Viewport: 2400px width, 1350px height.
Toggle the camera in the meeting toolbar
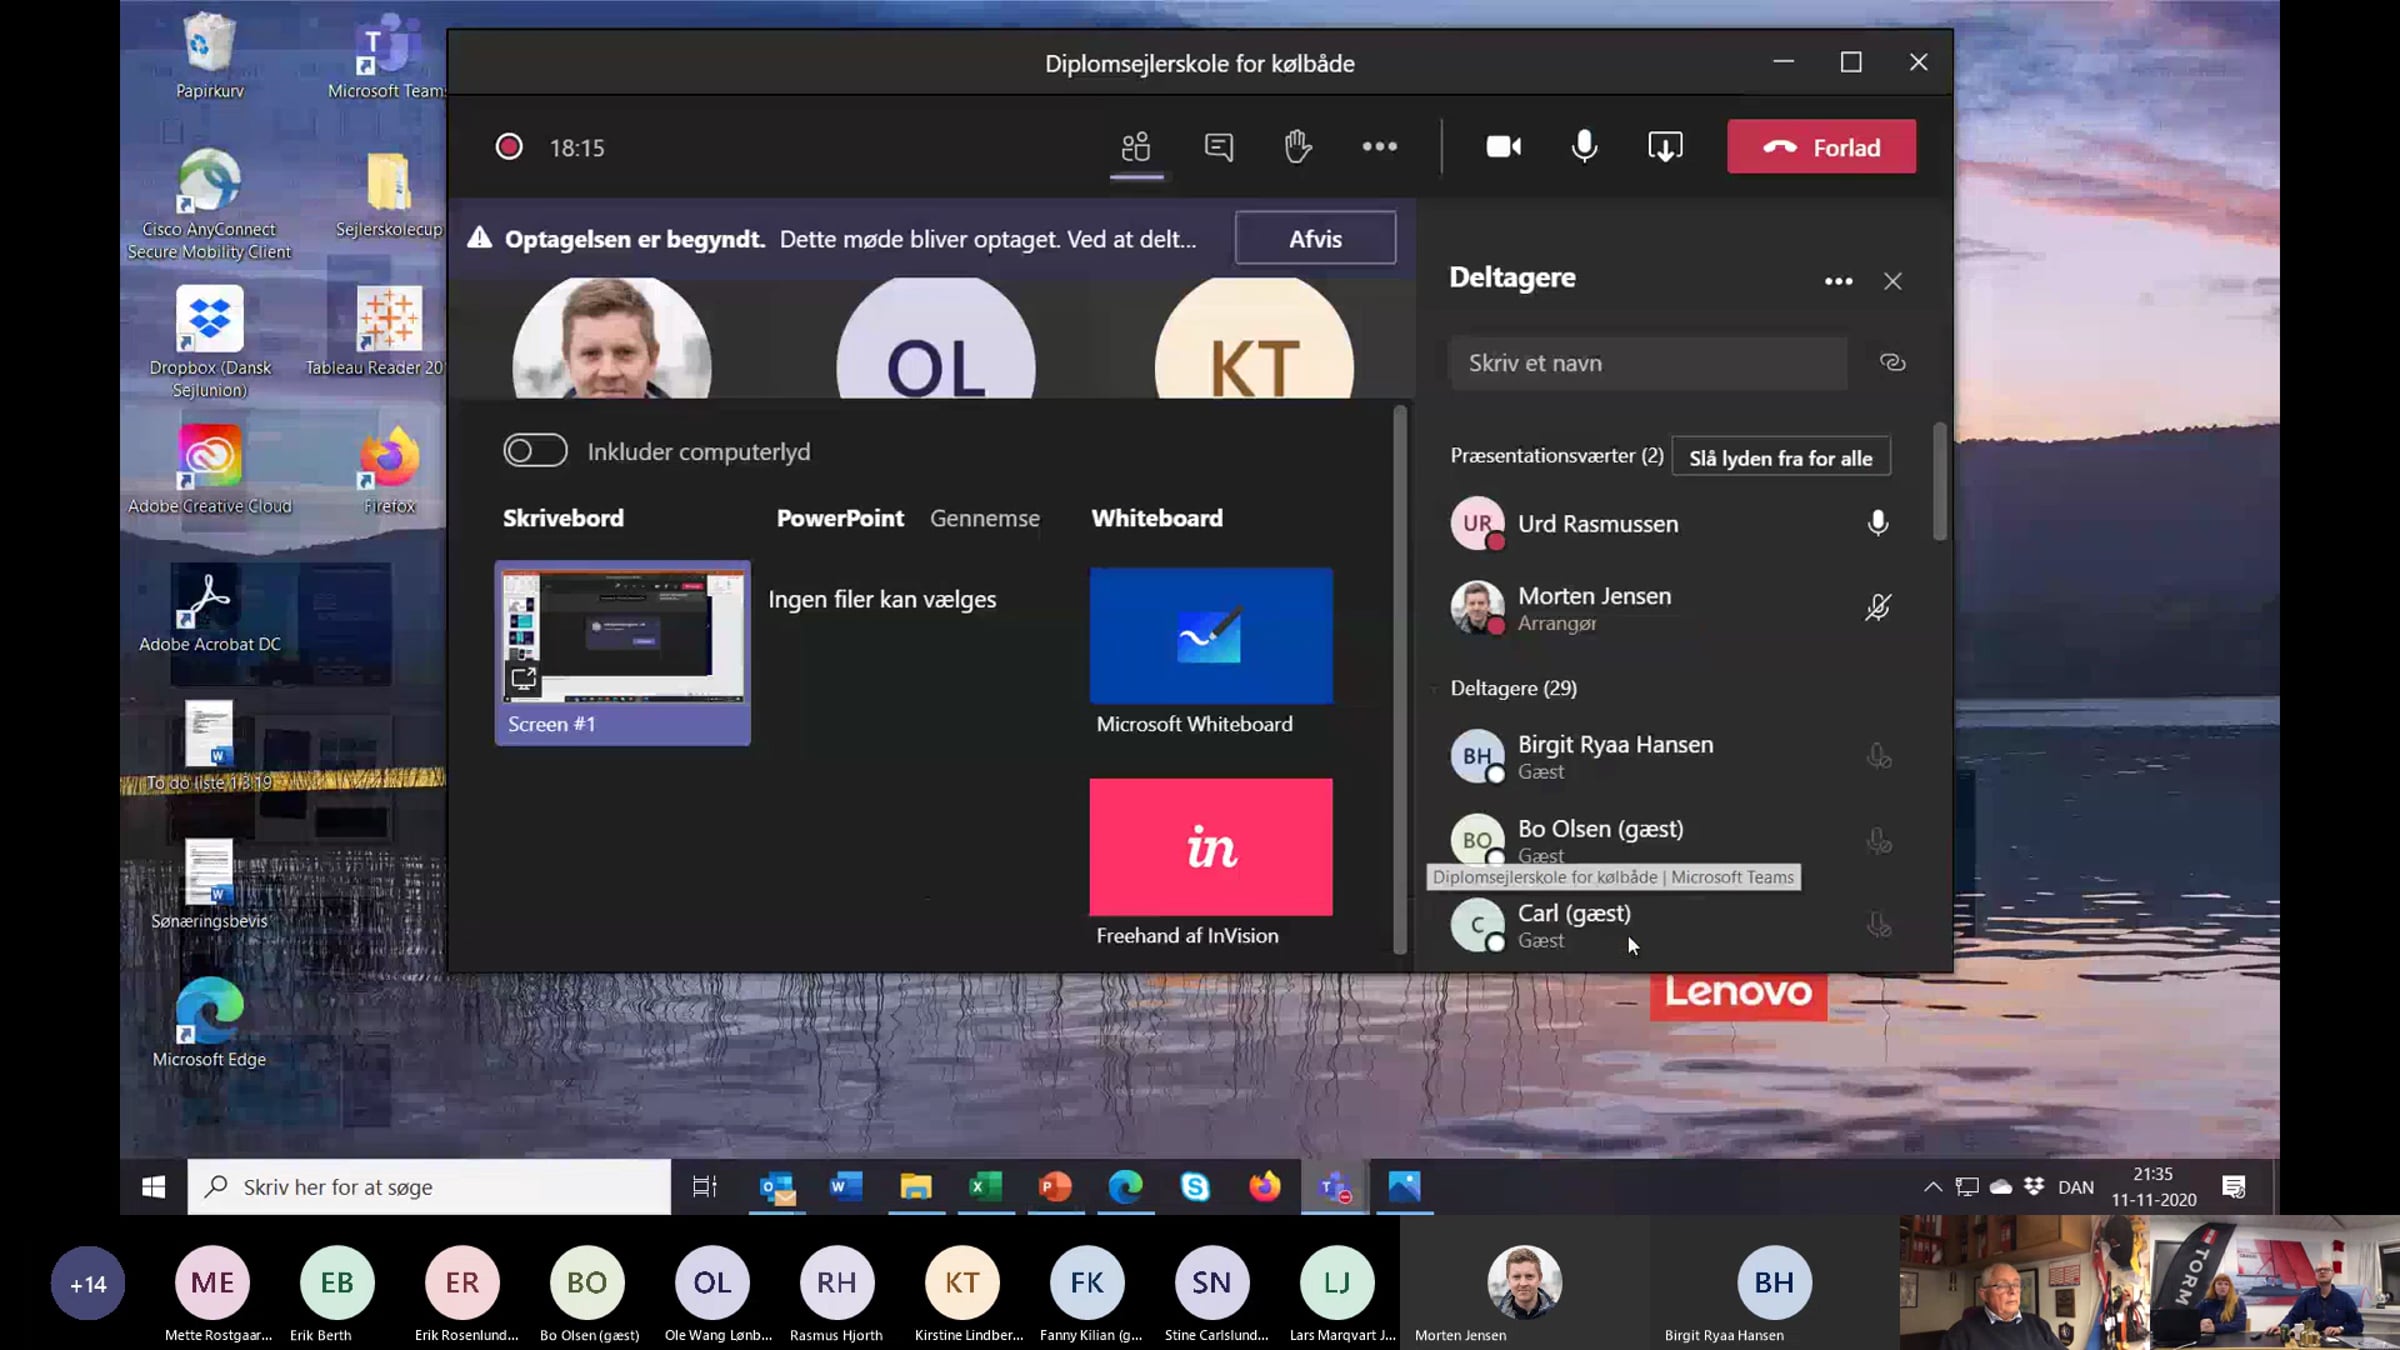1503,147
